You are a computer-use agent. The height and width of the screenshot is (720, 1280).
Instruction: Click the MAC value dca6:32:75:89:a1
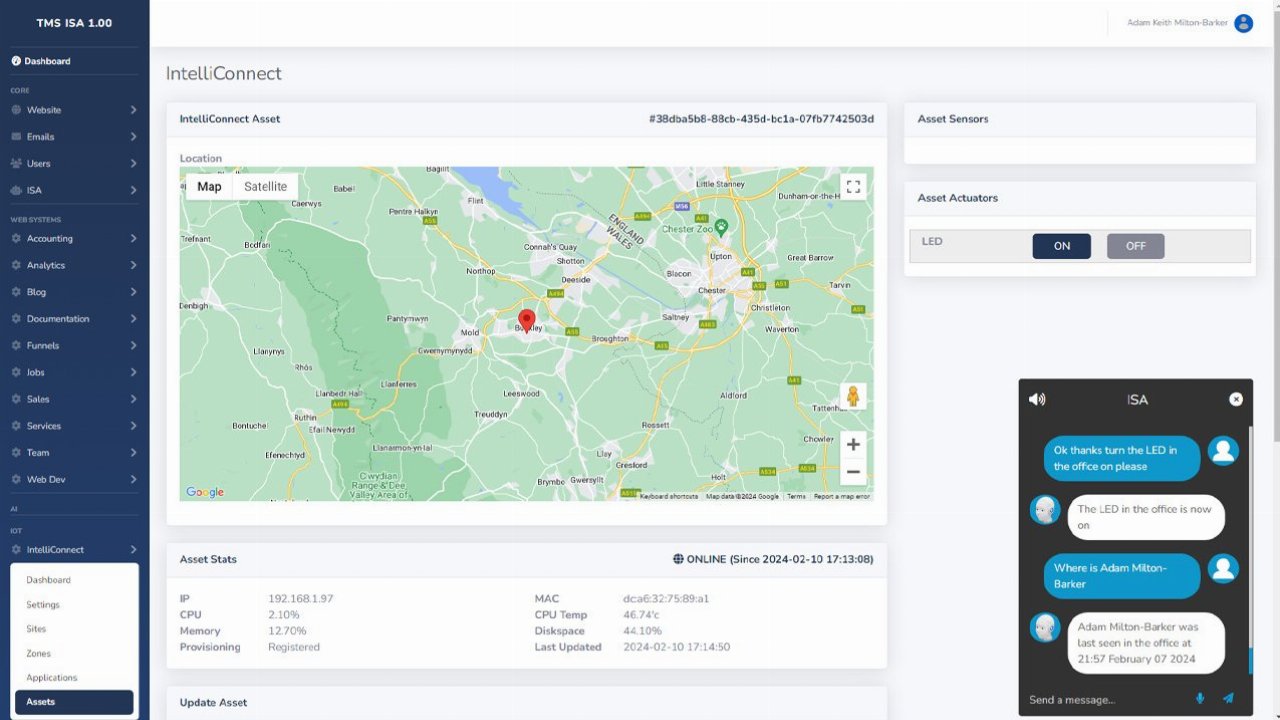(666, 599)
